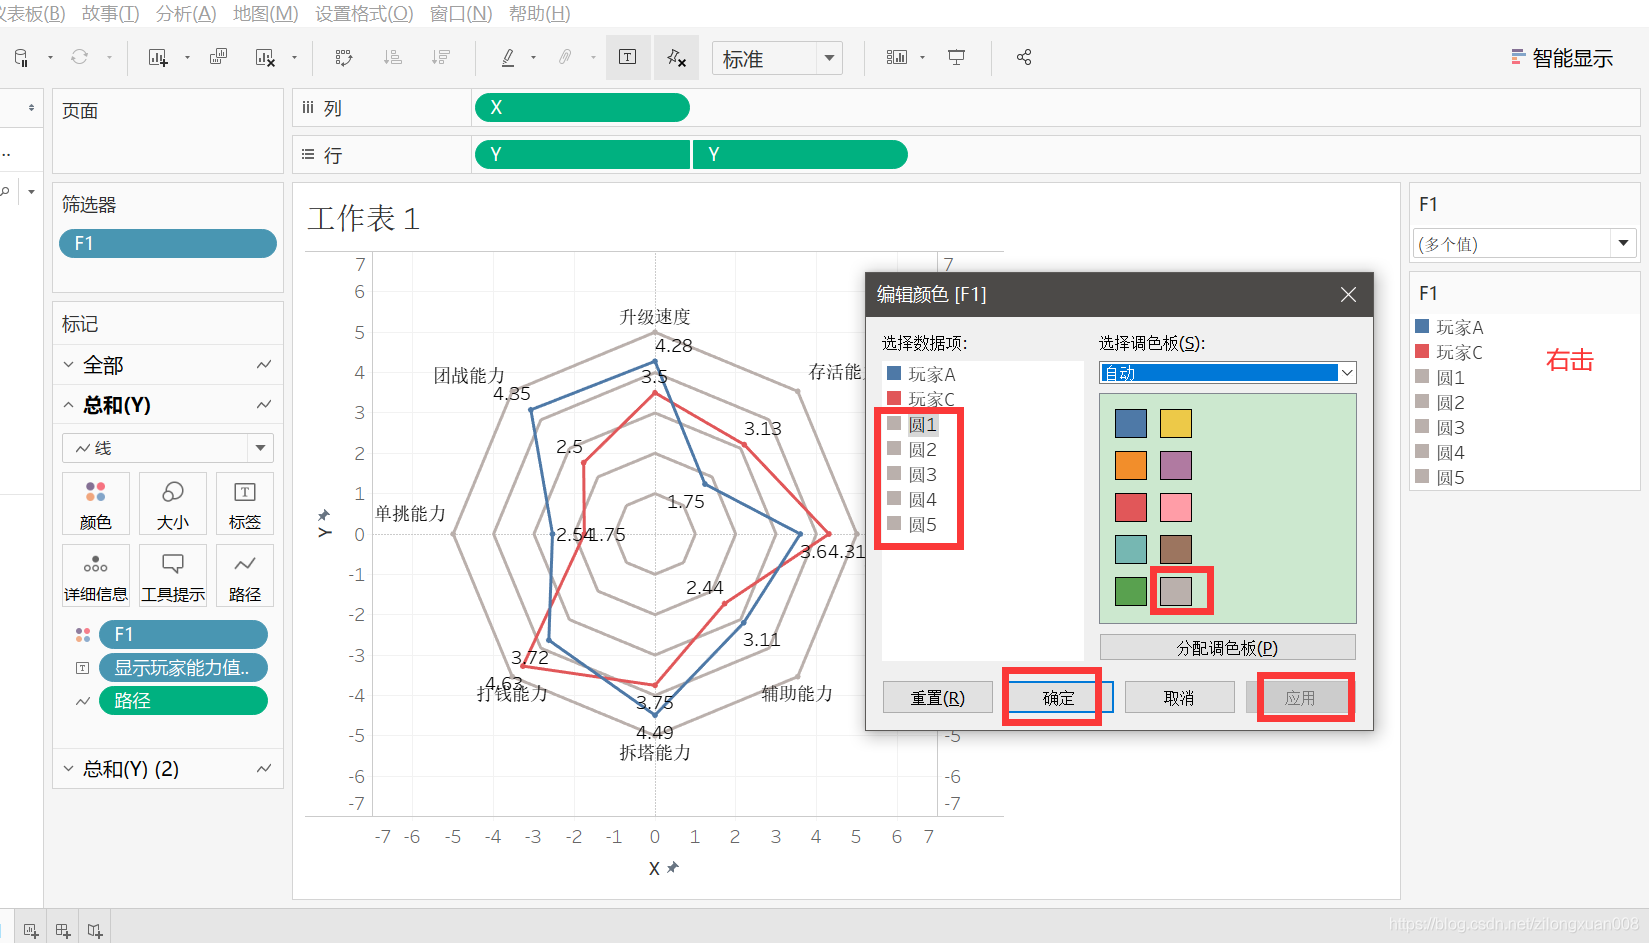Click the X pill on columns shelf

point(582,107)
